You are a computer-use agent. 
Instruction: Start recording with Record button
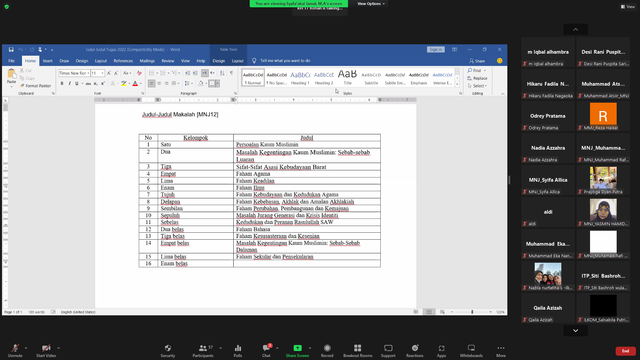pyautogui.click(x=327, y=350)
